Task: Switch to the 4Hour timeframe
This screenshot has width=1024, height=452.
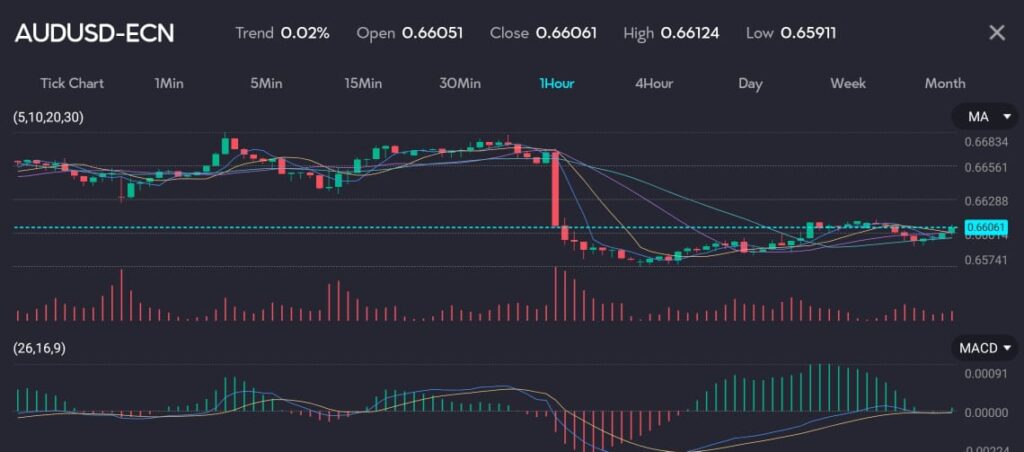Action: click(654, 83)
